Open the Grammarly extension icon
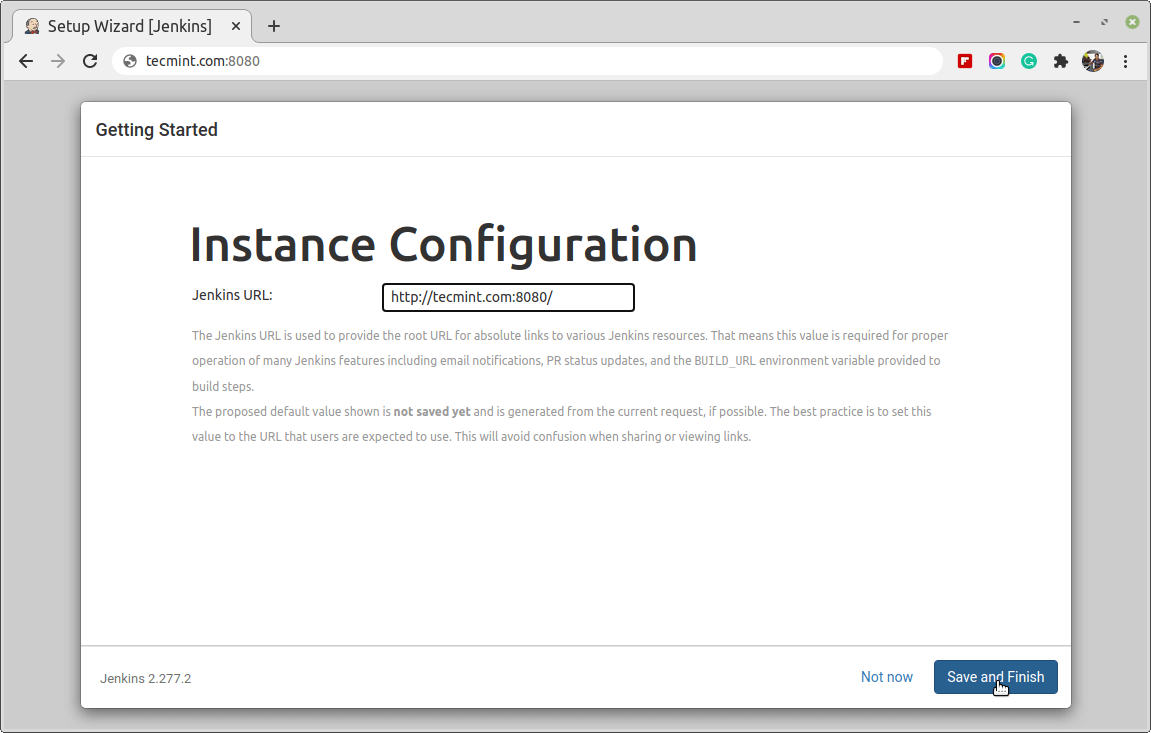 [1028, 61]
